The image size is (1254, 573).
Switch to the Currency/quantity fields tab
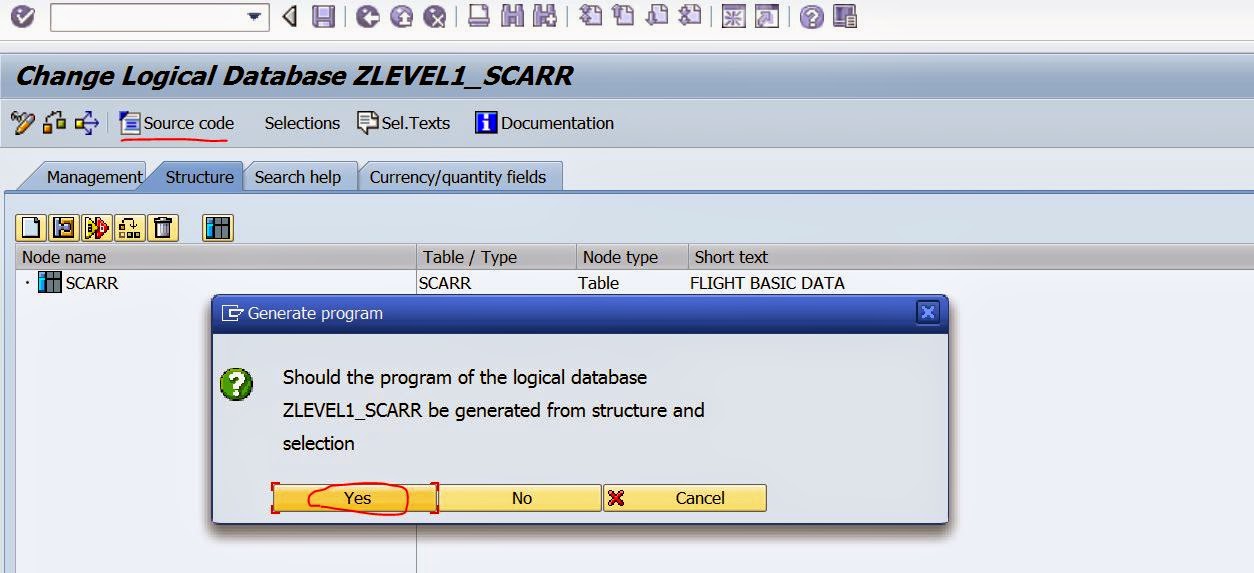[458, 177]
